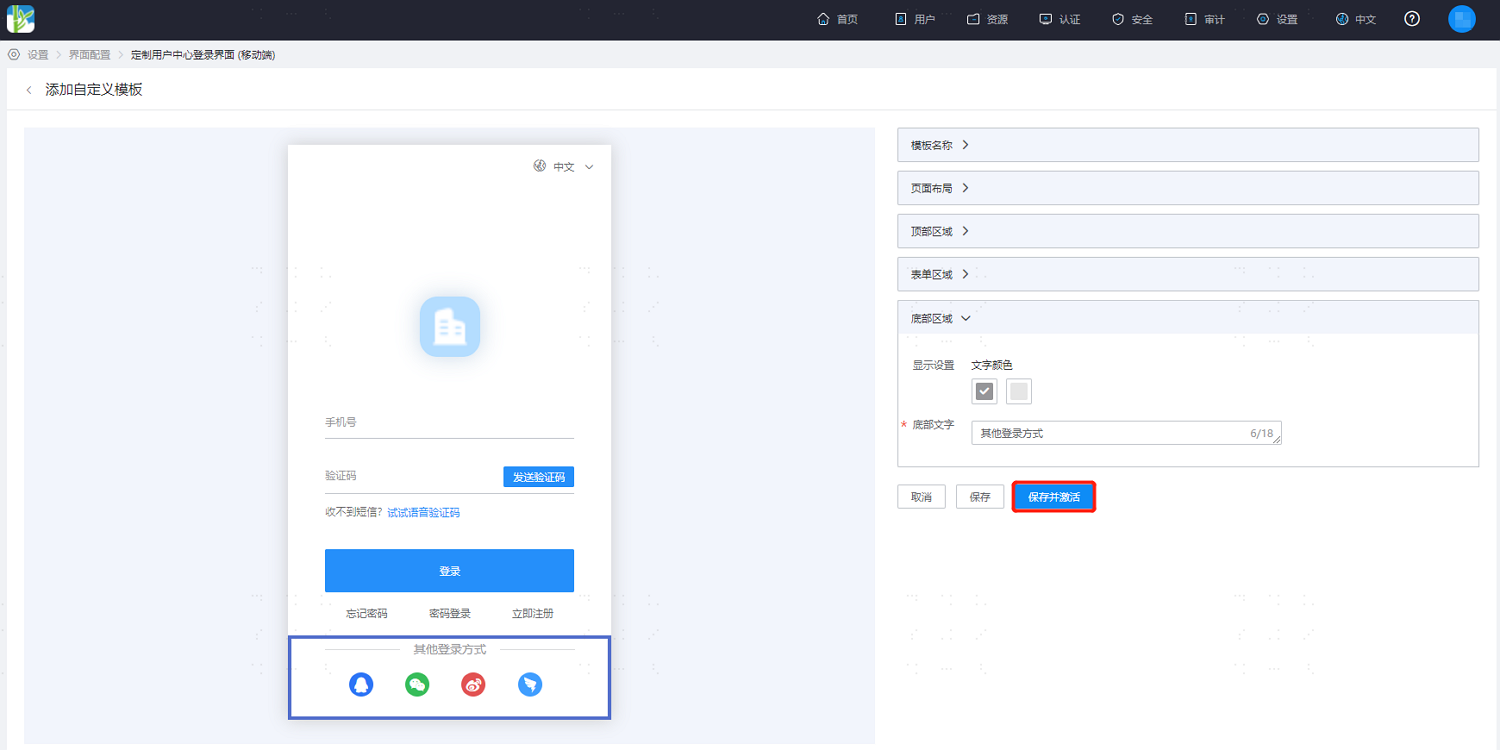This screenshot has width=1500, height=750.
Task: Click the app logo in the top-left corner
Action: click(x=21, y=18)
